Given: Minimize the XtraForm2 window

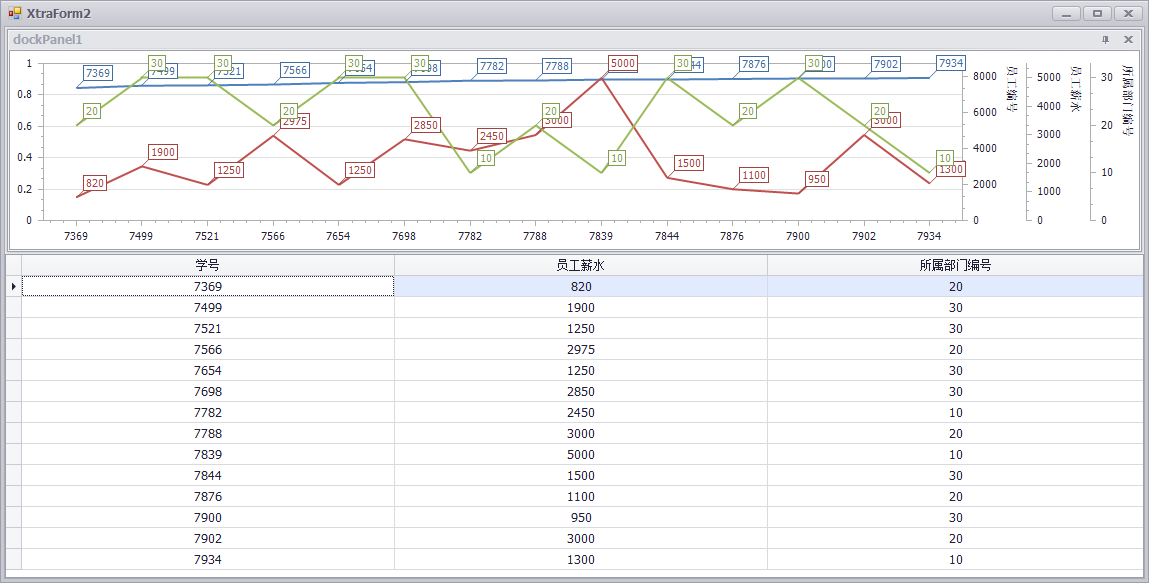Looking at the screenshot, I should pyautogui.click(x=1066, y=13).
